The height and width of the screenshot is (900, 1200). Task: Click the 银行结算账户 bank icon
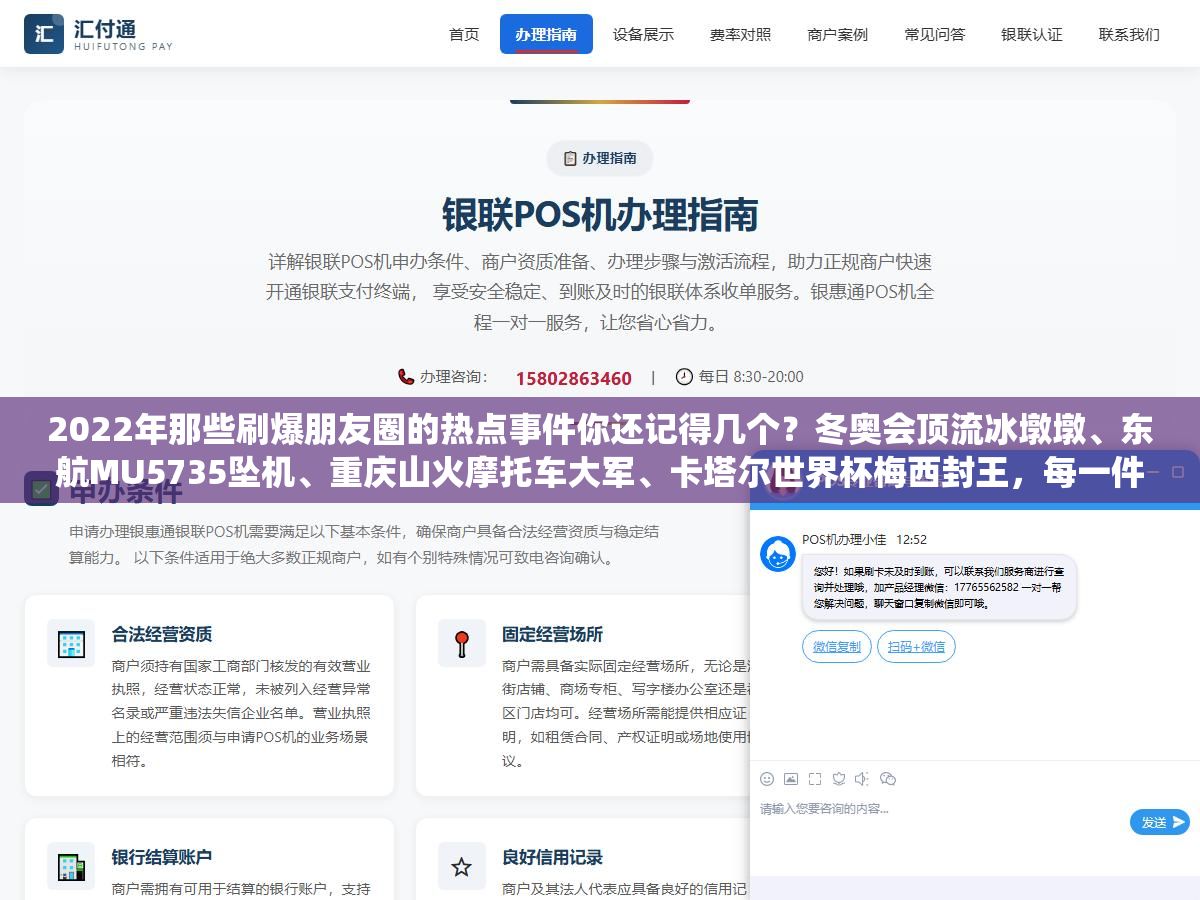coord(71,866)
